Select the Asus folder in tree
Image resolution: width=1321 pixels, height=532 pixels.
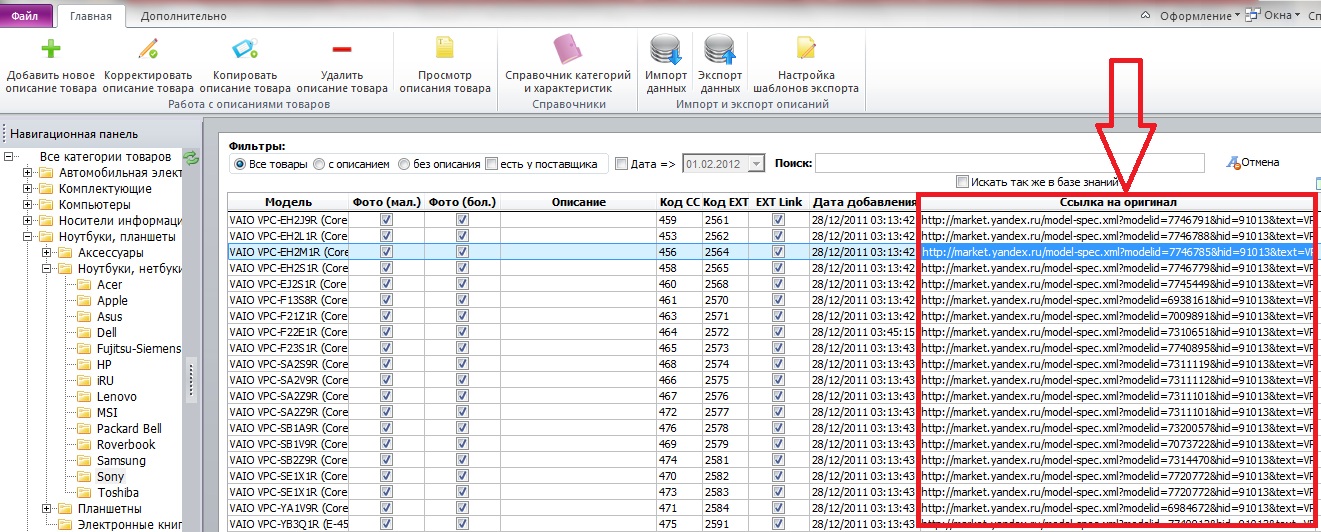(110, 317)
